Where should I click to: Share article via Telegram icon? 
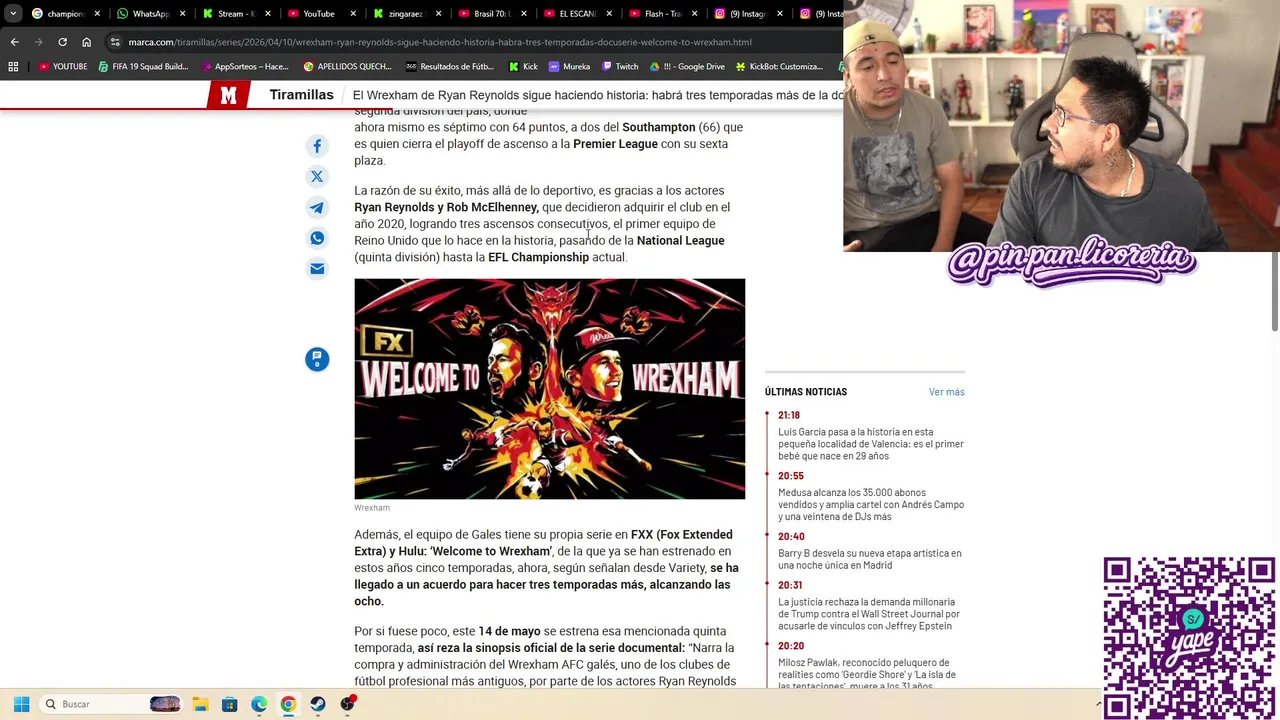317,208
